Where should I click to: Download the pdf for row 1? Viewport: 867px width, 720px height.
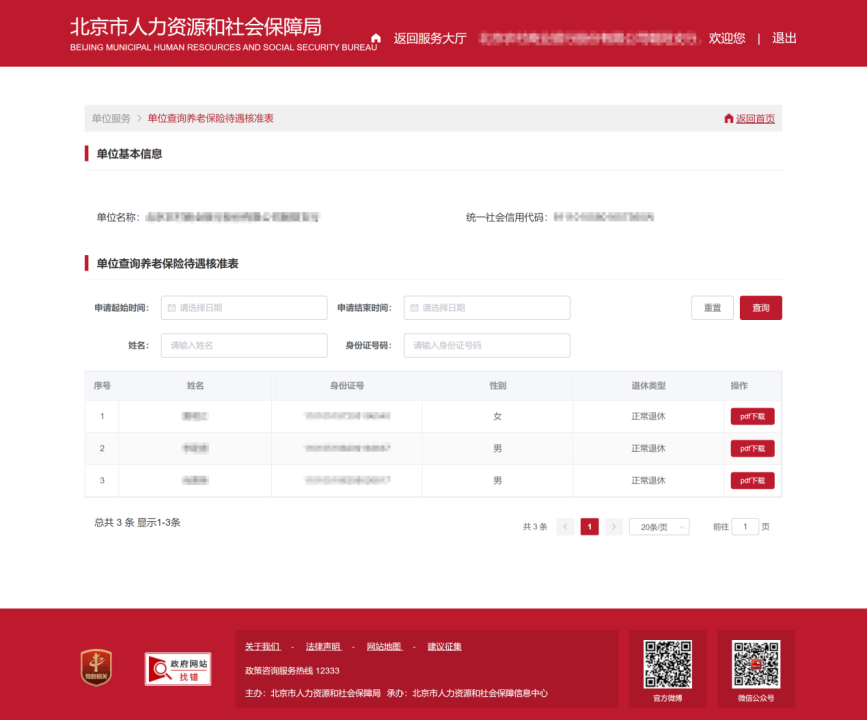[x=752, y=417]
